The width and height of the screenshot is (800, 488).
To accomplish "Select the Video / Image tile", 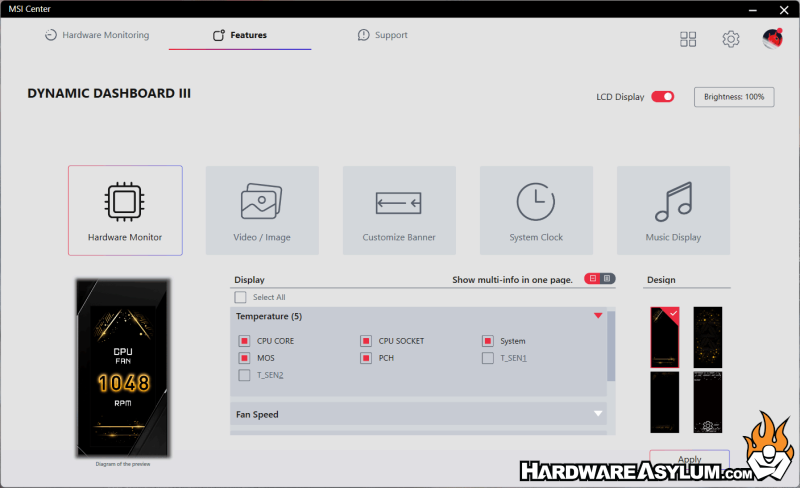I will pos(262,210).
